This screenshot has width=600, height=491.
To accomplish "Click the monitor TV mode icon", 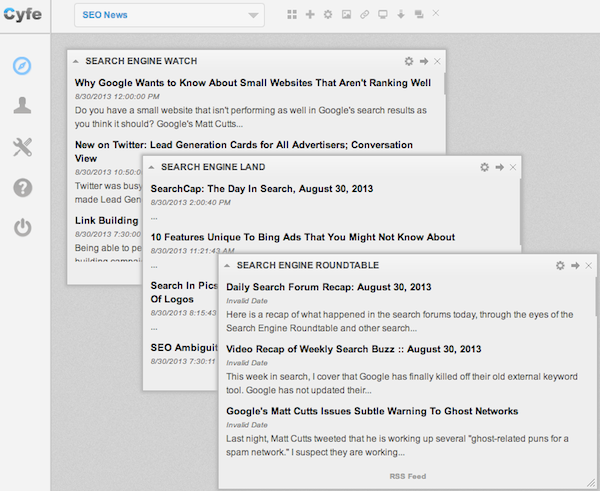I will tap(382, 15).
